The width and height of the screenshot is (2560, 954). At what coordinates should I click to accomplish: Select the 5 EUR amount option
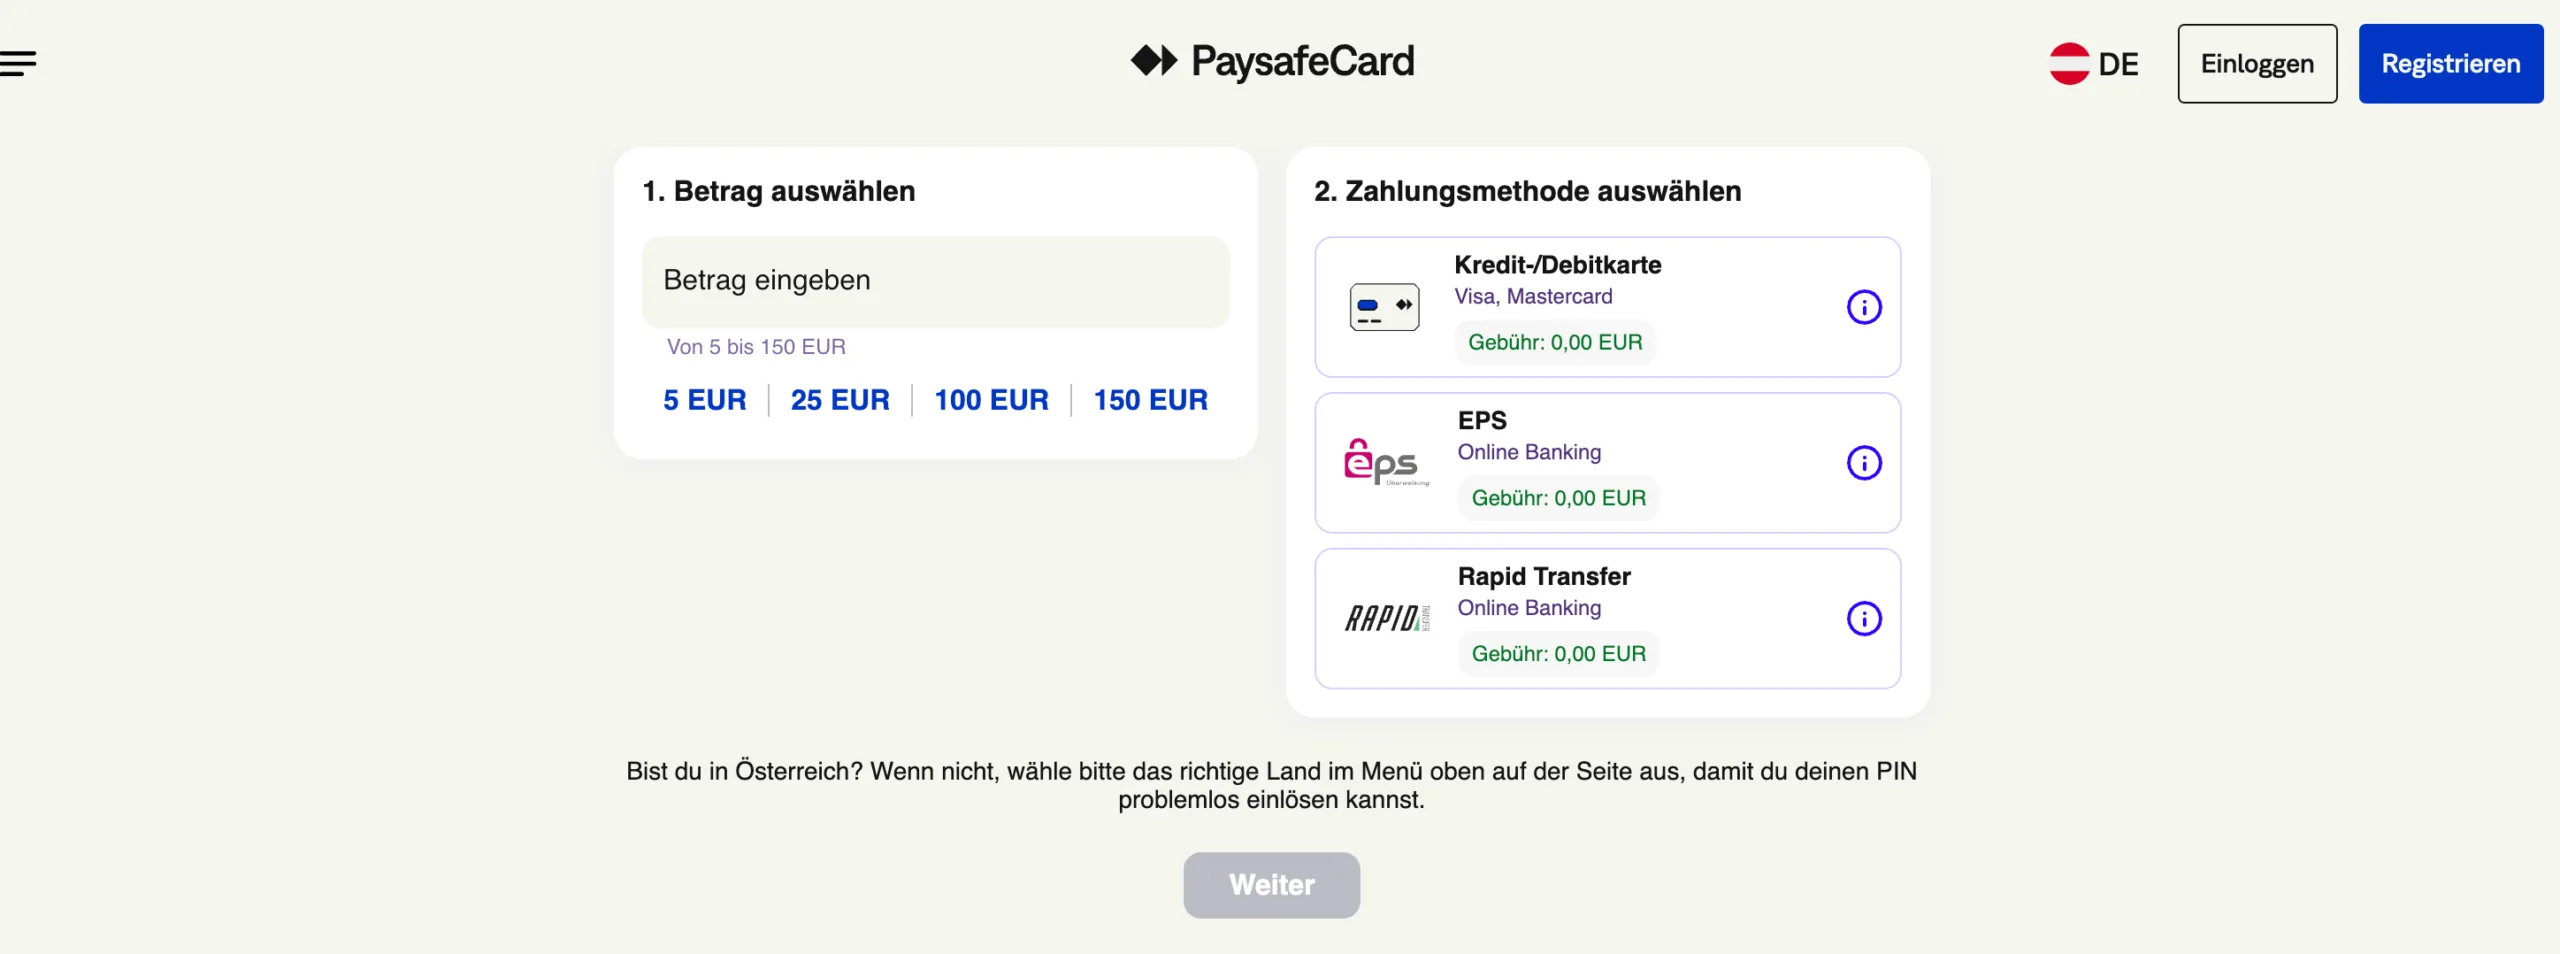[705, 399]
